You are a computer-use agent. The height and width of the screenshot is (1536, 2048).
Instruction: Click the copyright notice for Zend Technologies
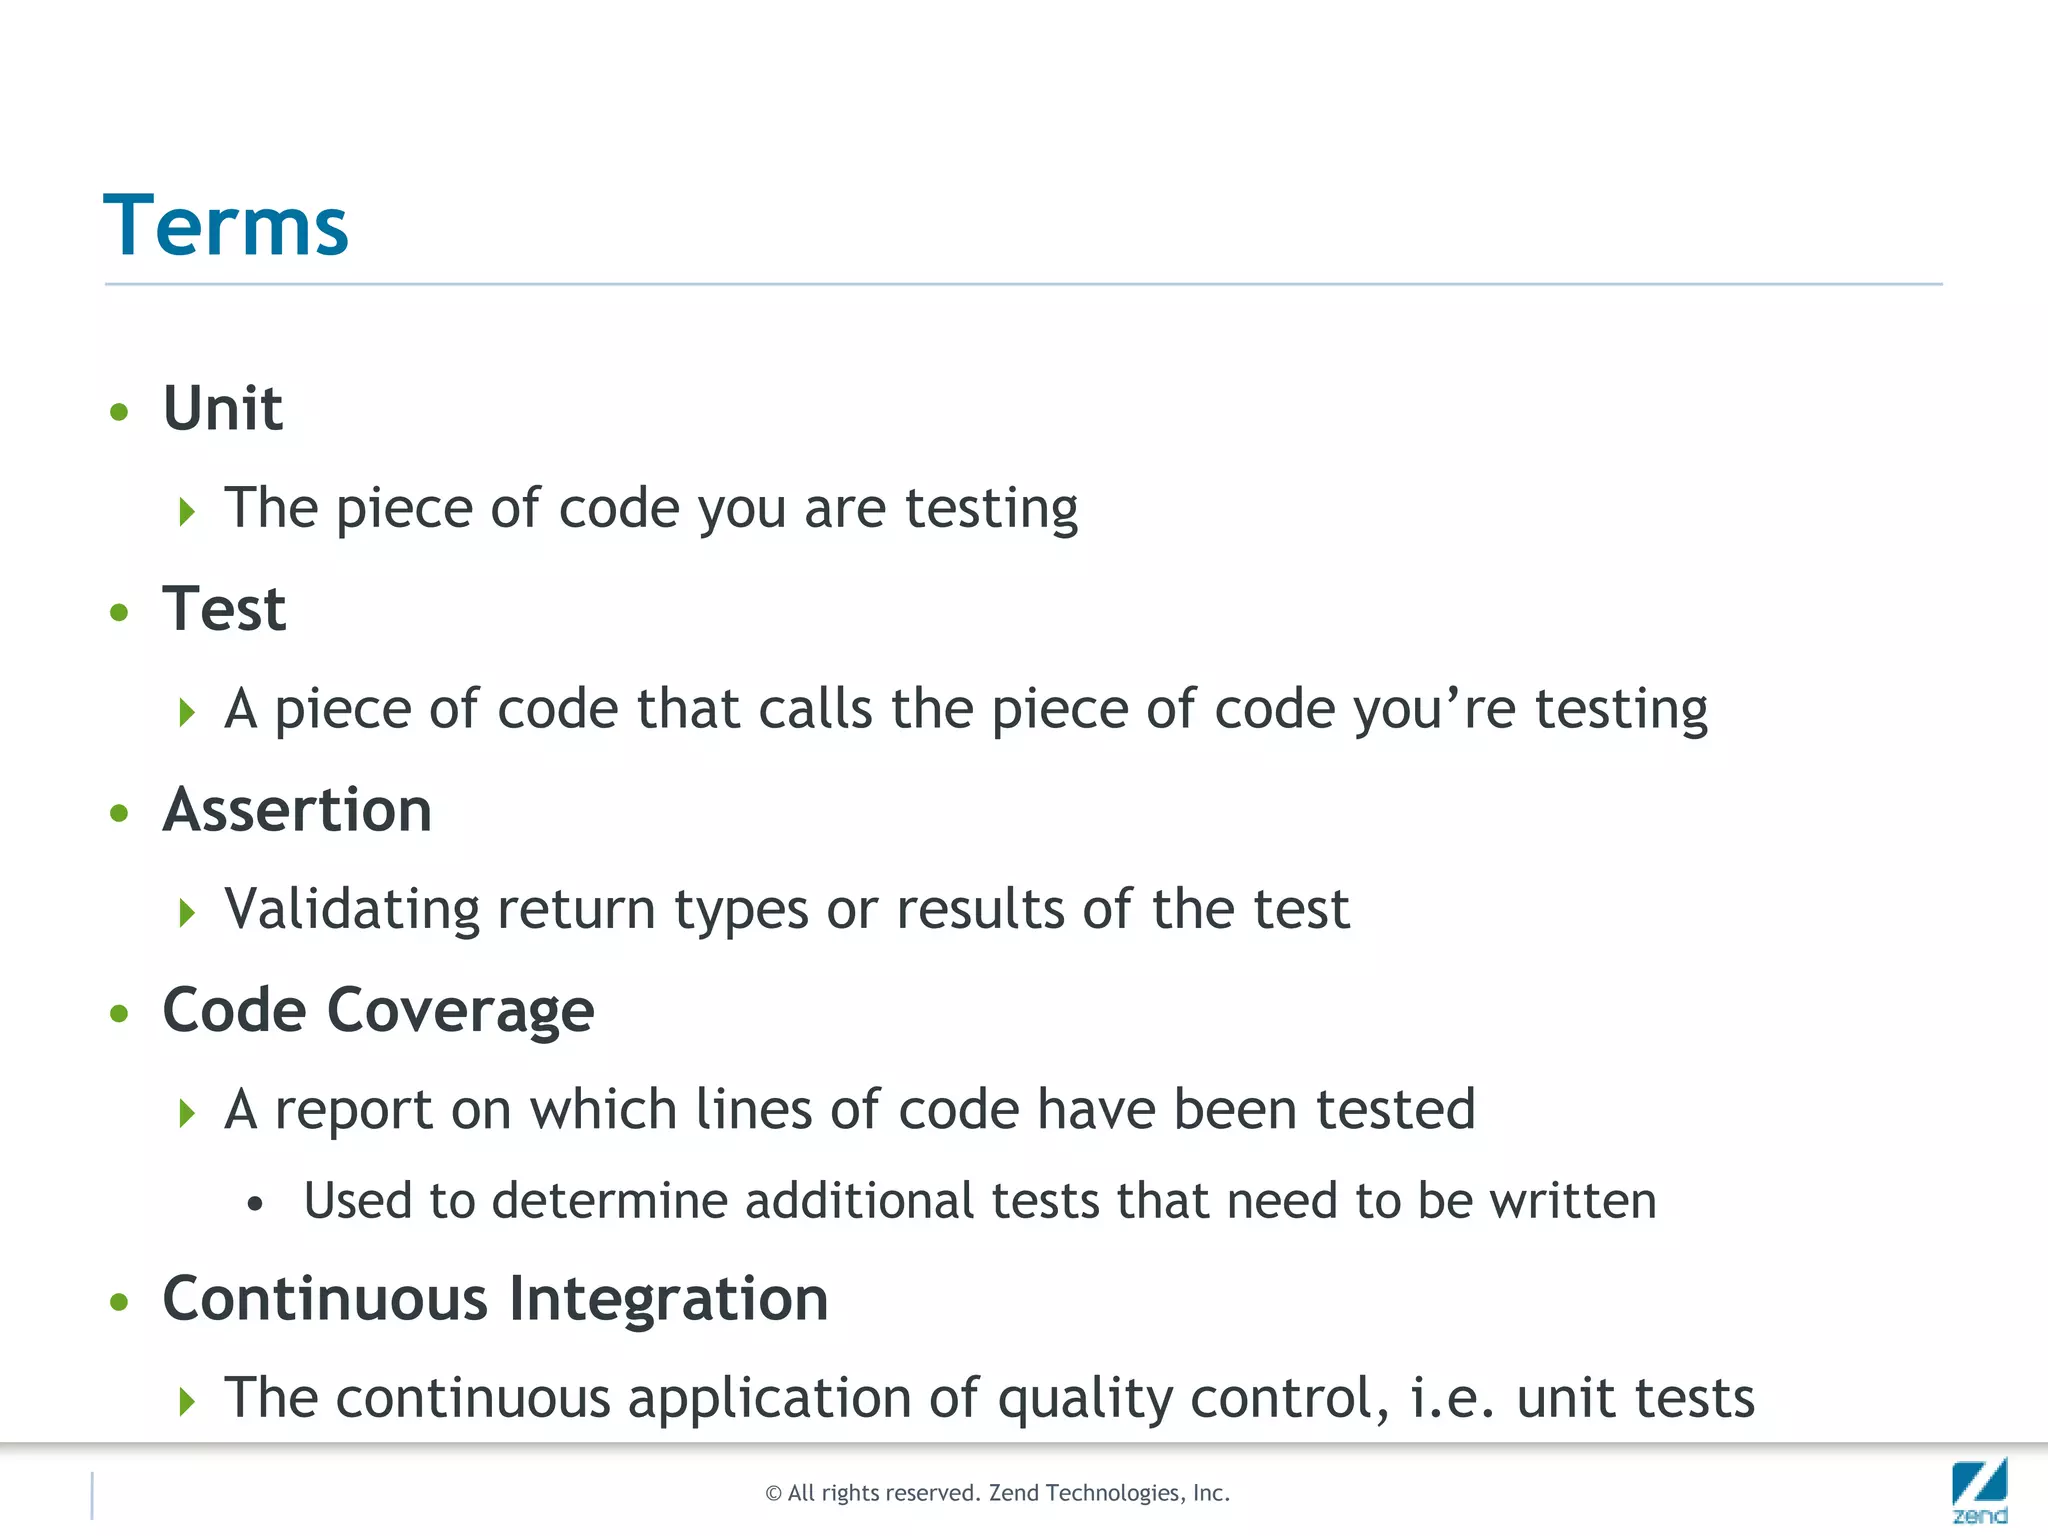pos(997,1493)
